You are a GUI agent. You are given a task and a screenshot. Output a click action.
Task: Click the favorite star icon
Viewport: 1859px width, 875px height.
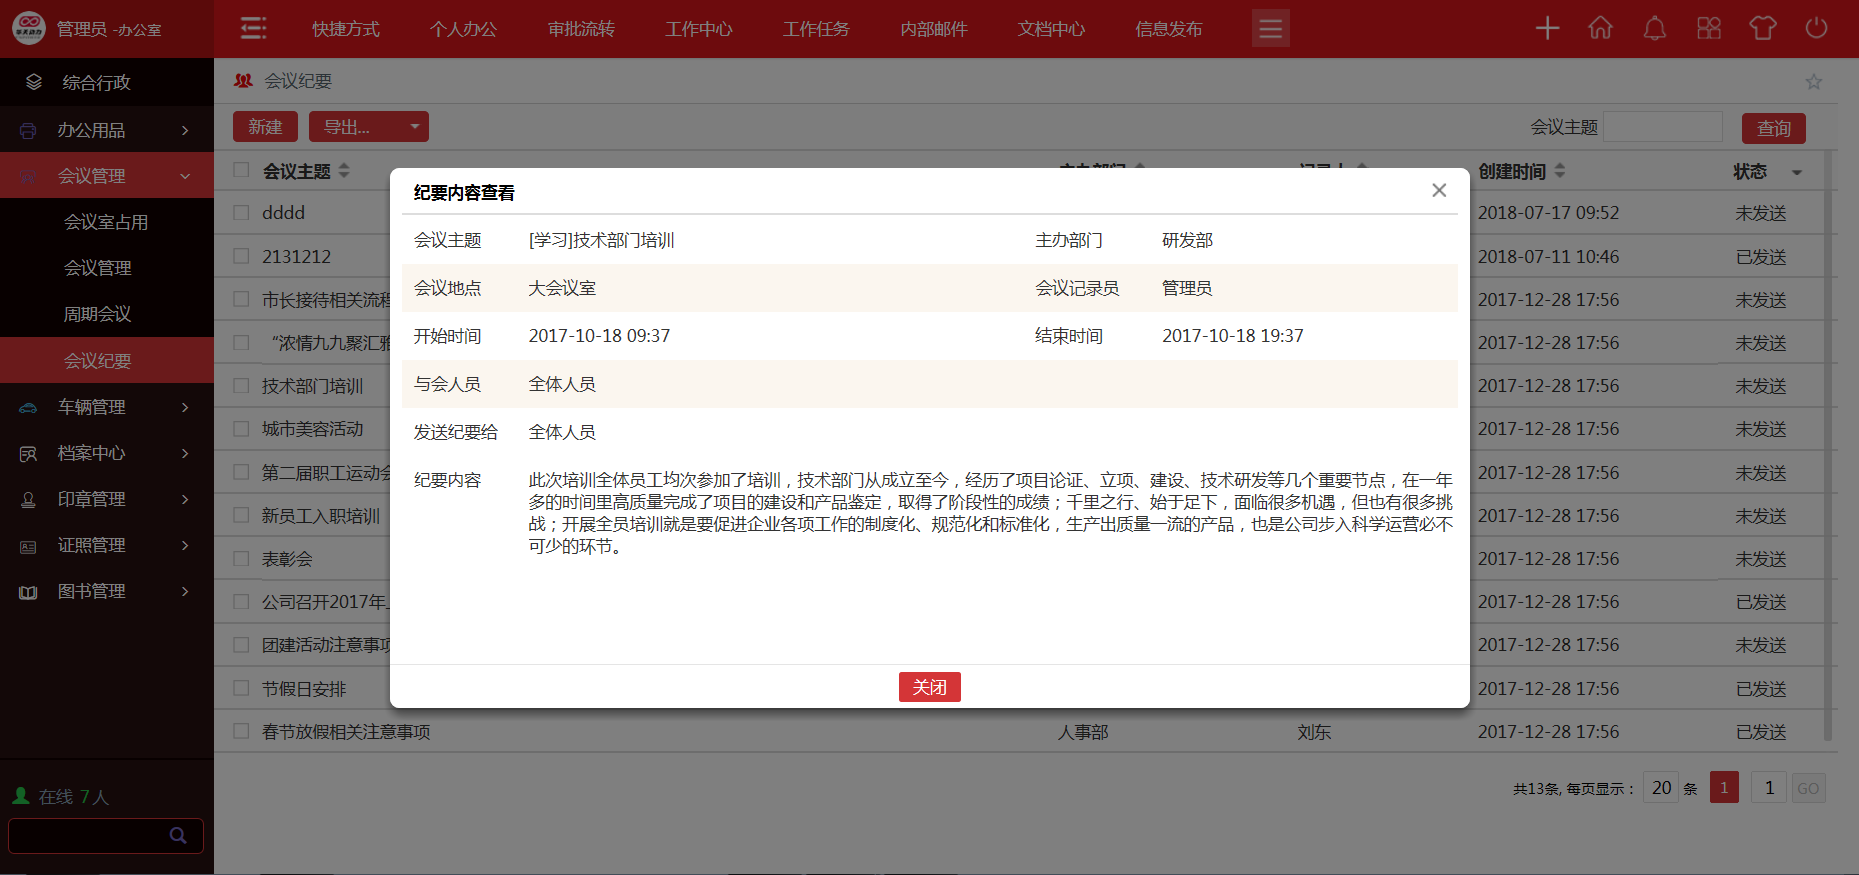click(1814, 82)
